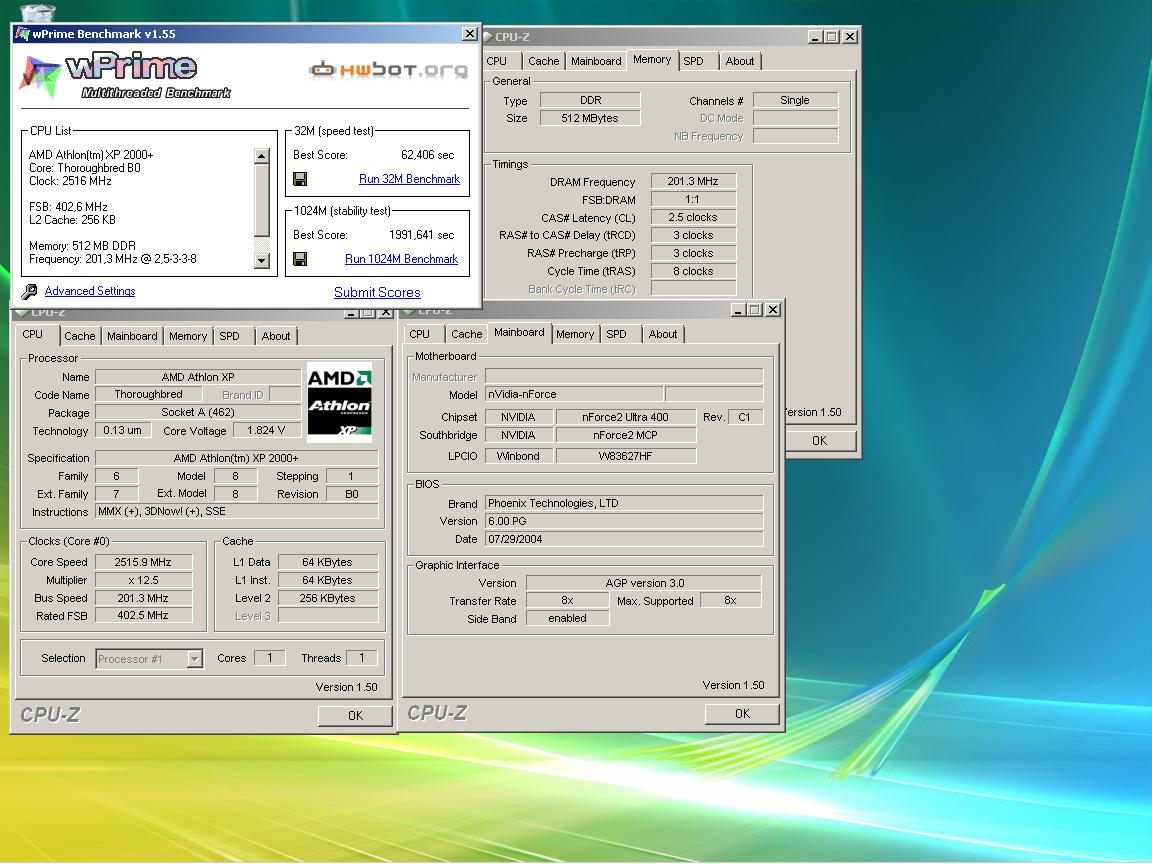1152x864 pixels.
Task: Open SPD tab in CPU-Z Mainboard window
Action: tap(616, 334)
